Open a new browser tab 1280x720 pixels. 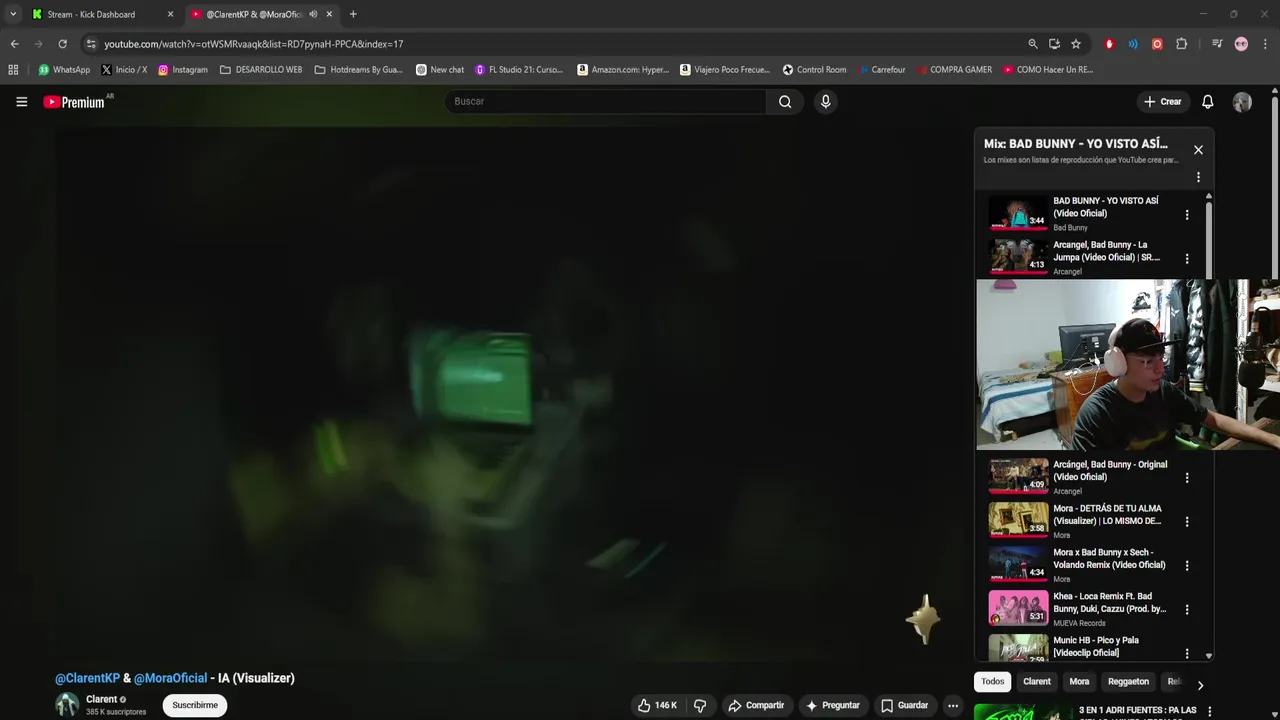pos(353,14)
